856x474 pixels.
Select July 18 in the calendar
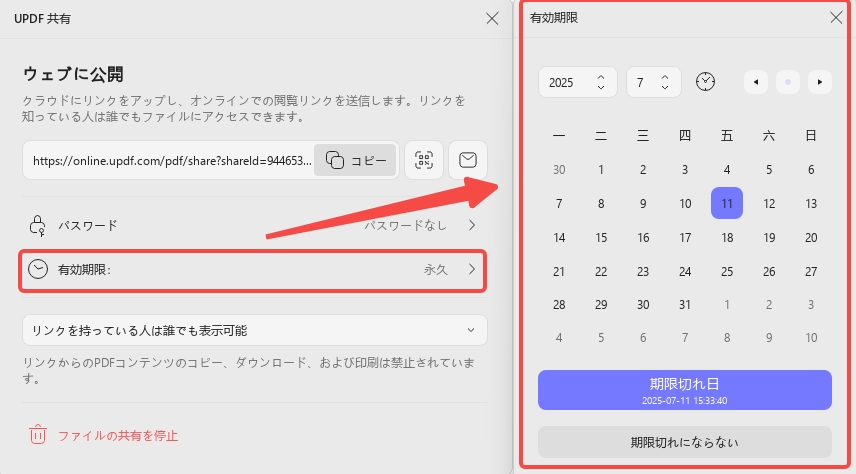point(727,238)
